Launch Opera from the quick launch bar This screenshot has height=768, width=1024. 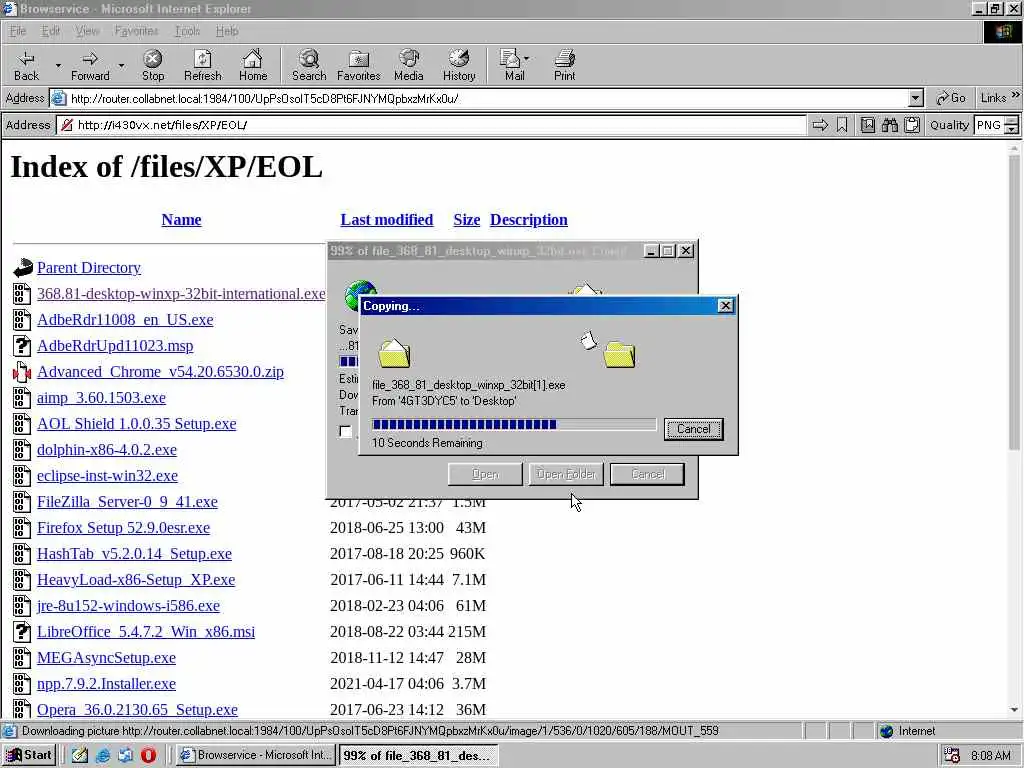click(148, 755)
